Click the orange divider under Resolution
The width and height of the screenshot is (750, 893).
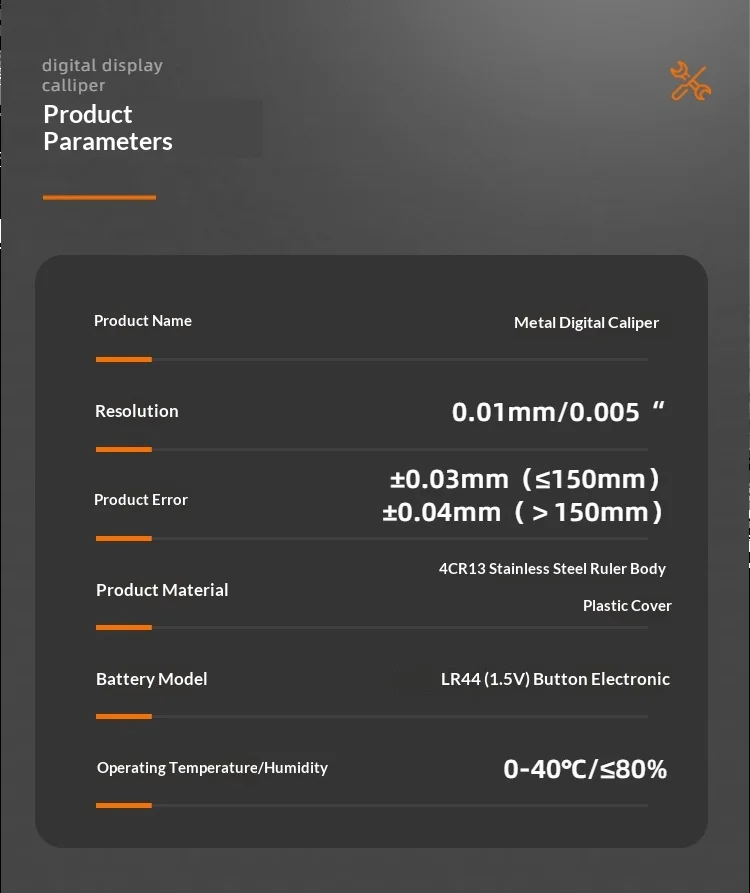[x=124, y=449]
